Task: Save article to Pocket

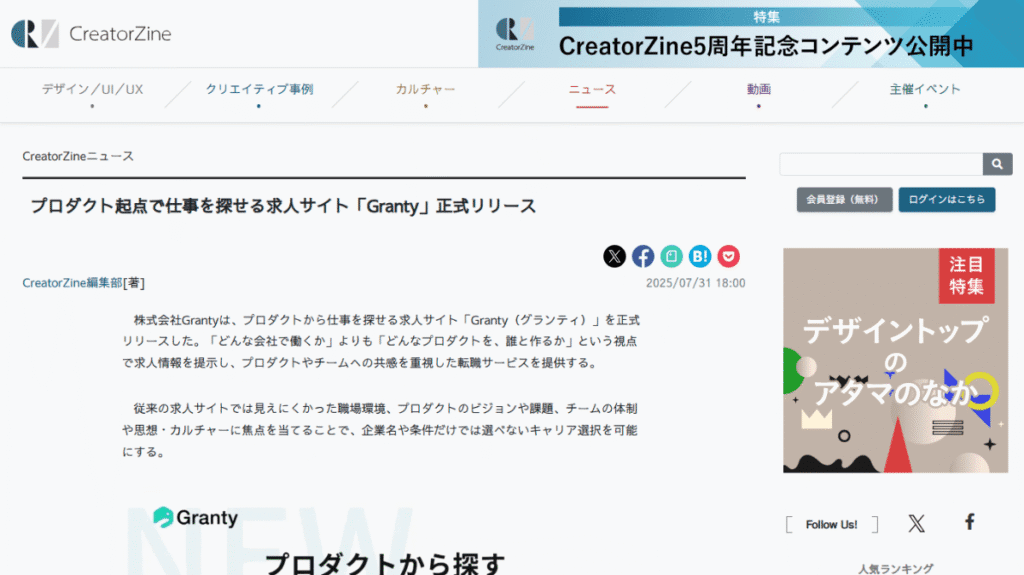Action: 729,256
